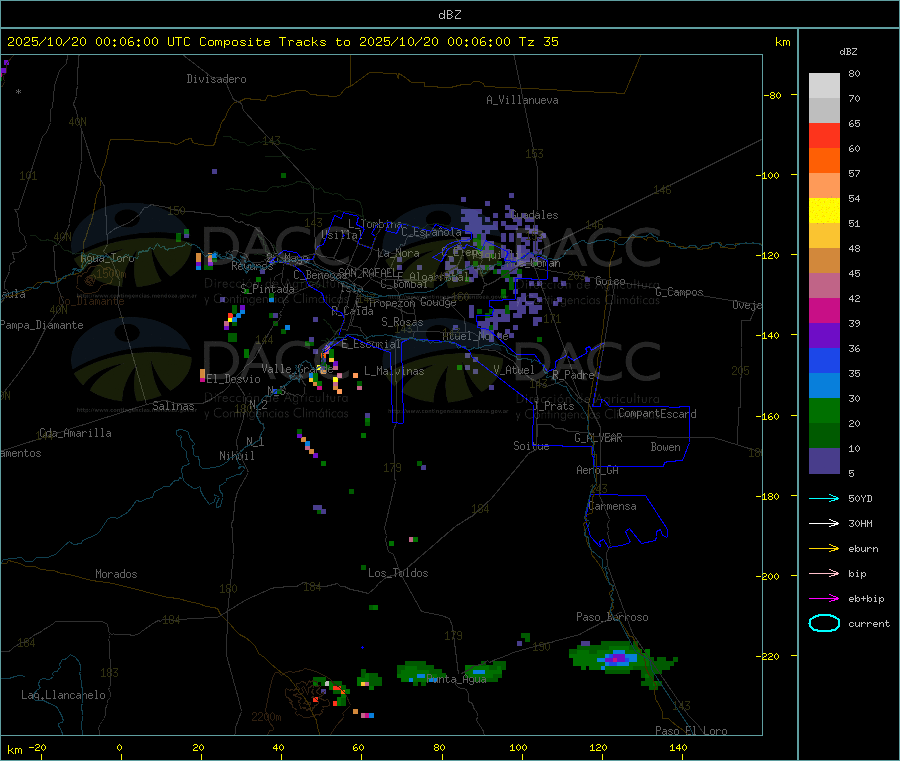Click the pink bip arrow in legend

pyautogui.click(x=824, y=573)
